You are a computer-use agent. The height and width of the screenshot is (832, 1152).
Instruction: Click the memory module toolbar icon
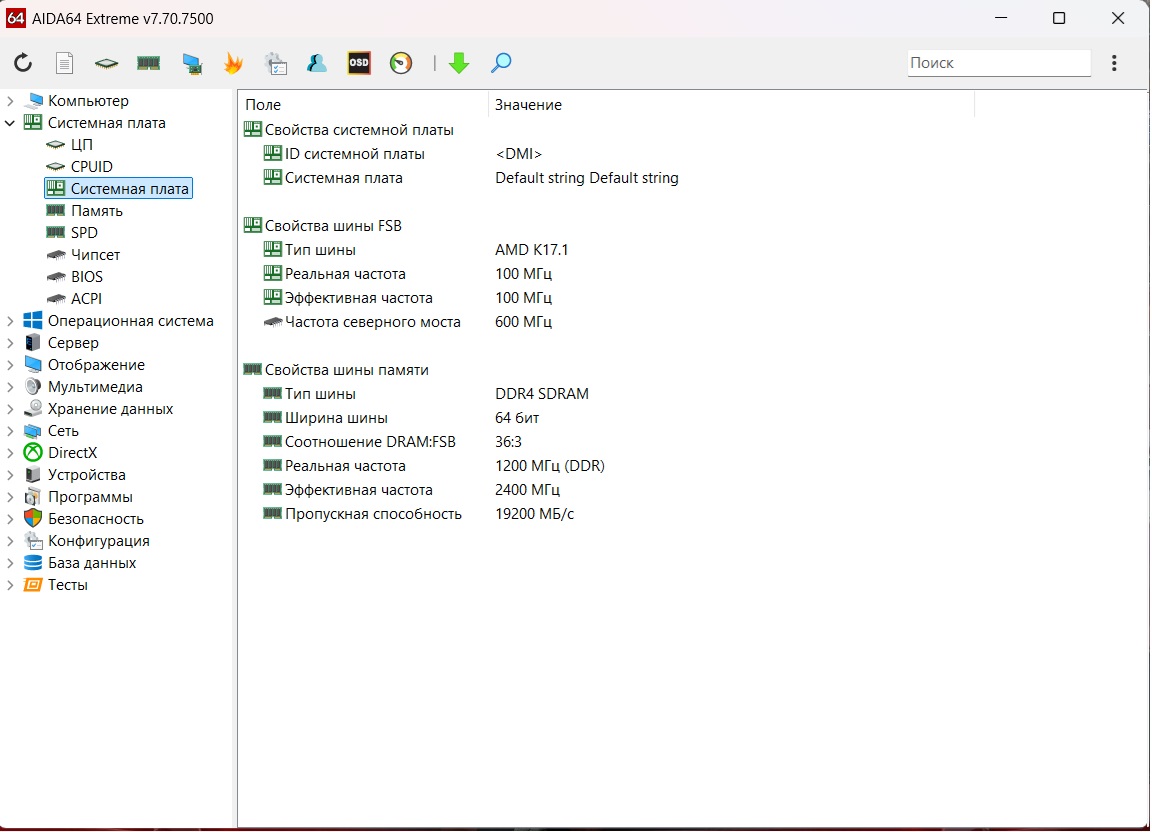[149, 63]
